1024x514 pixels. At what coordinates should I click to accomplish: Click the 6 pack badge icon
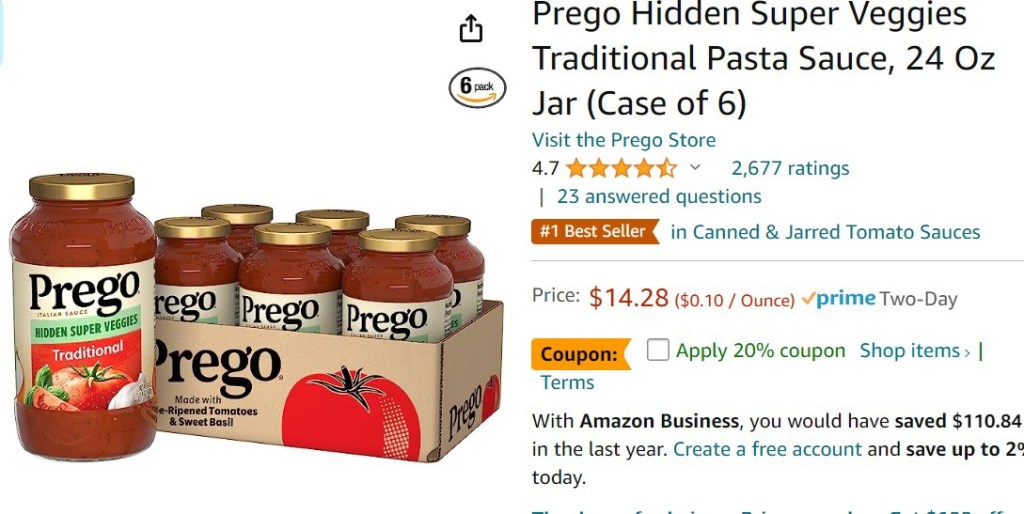tap(477, 88)
